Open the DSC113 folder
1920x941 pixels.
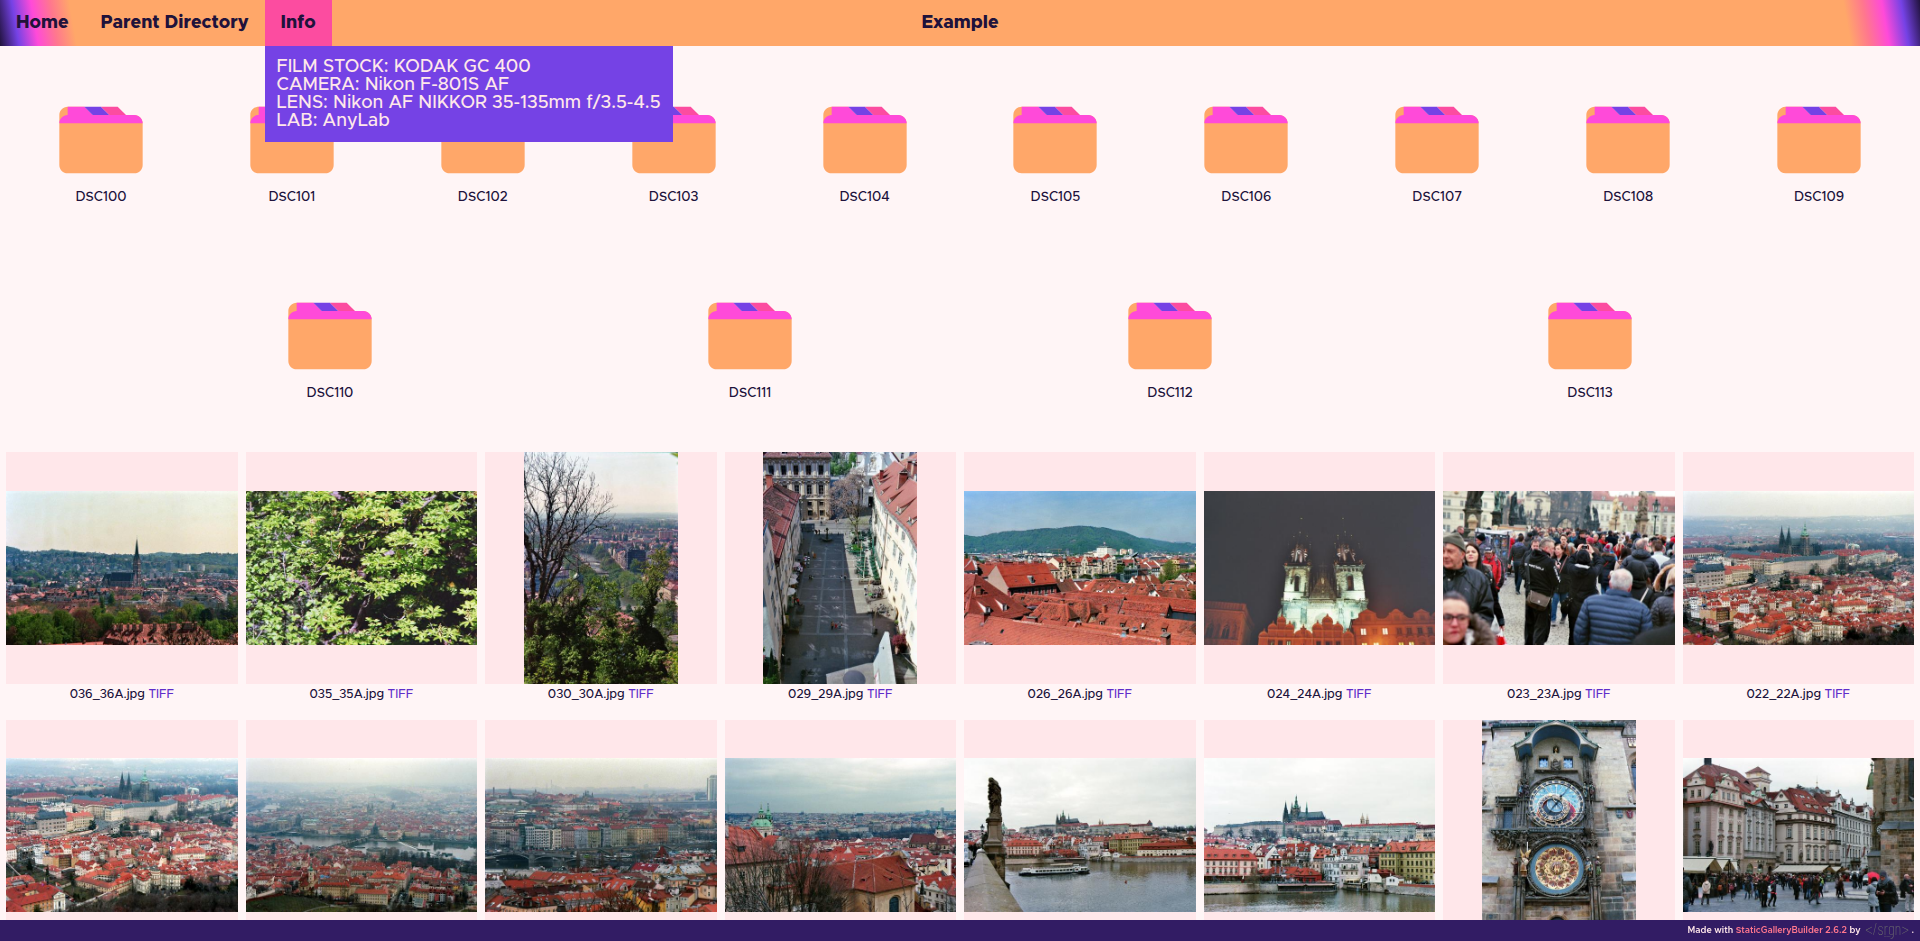[1589, 337]
